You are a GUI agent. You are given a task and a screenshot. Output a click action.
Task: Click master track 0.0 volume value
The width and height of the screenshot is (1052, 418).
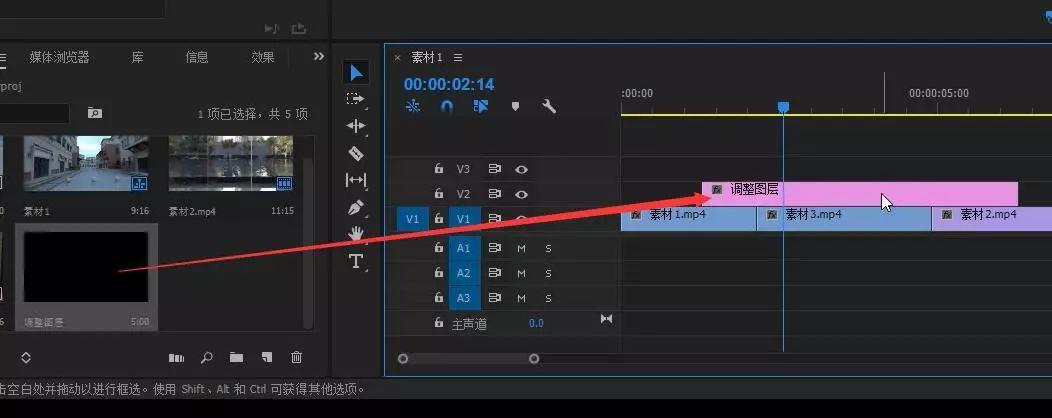(x=536, y=323)
